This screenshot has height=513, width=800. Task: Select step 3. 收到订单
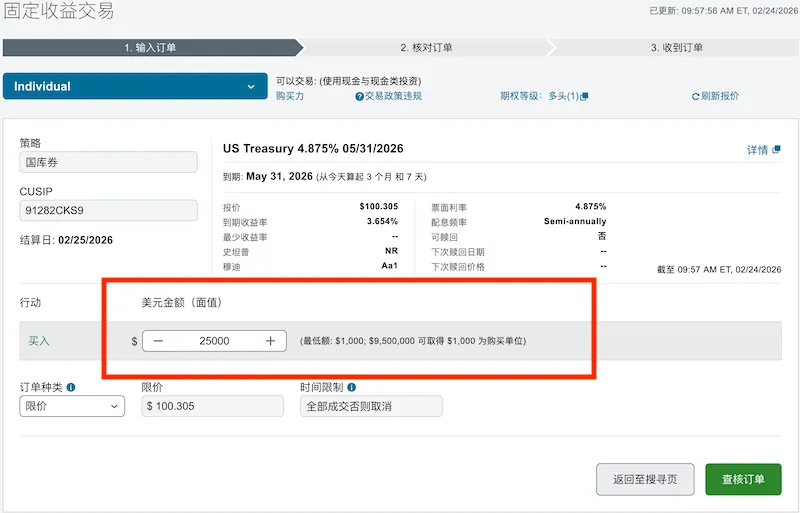tap(677, 47)
